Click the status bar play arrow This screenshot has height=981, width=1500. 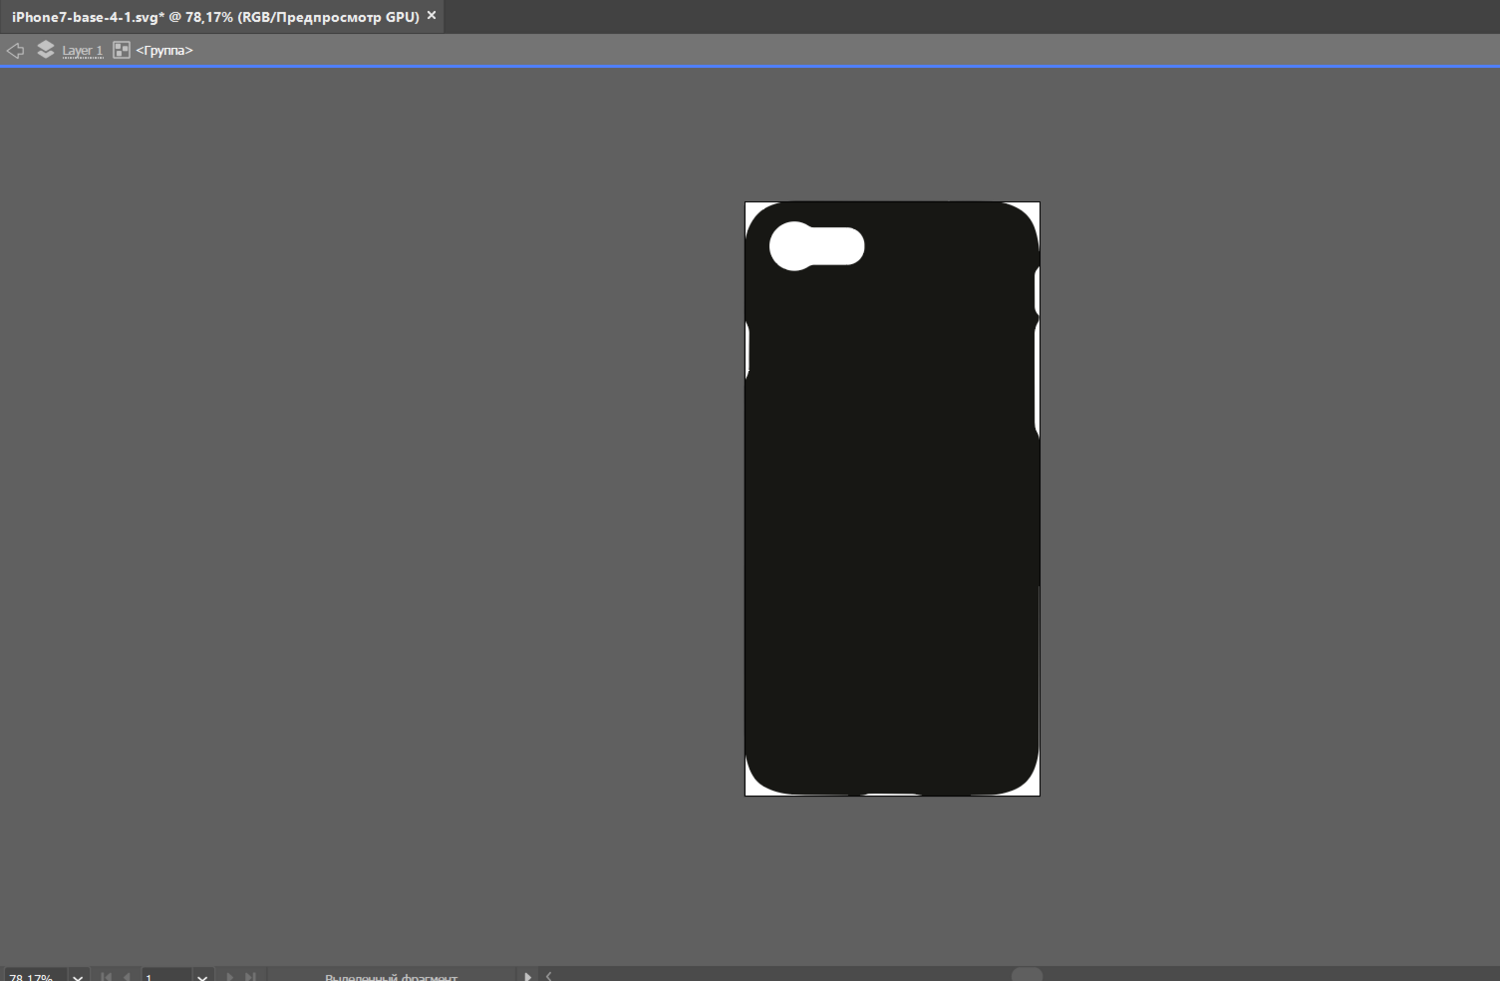tap(527, 976)
